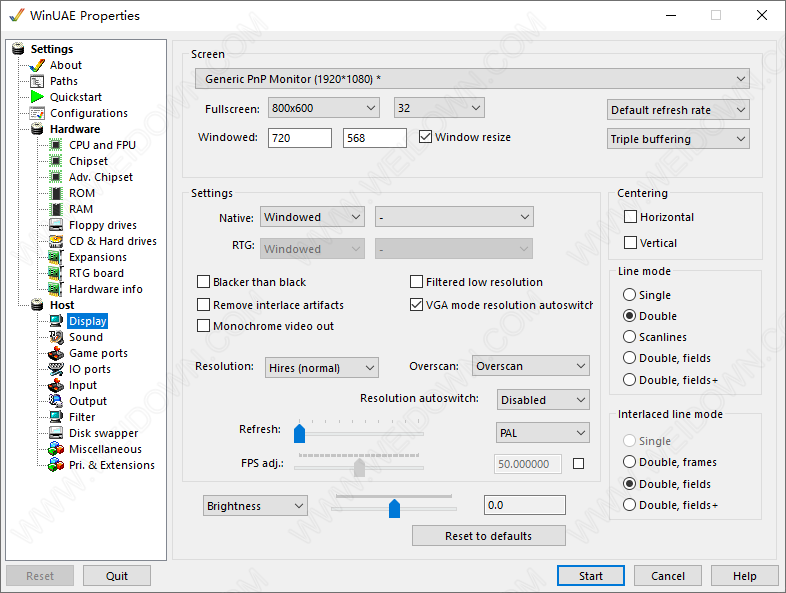This screenshot has height=593, width=786.
Task: Open Triple buffering dropdown
Action: [678, 139]
